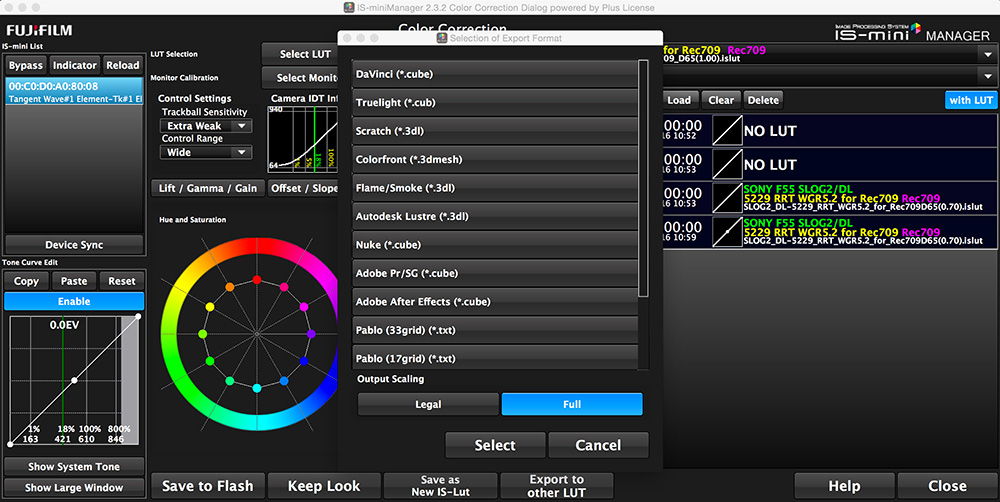
Task: Choose Autodesk Lustre (*.3dl) format
Action: point(495,216)
